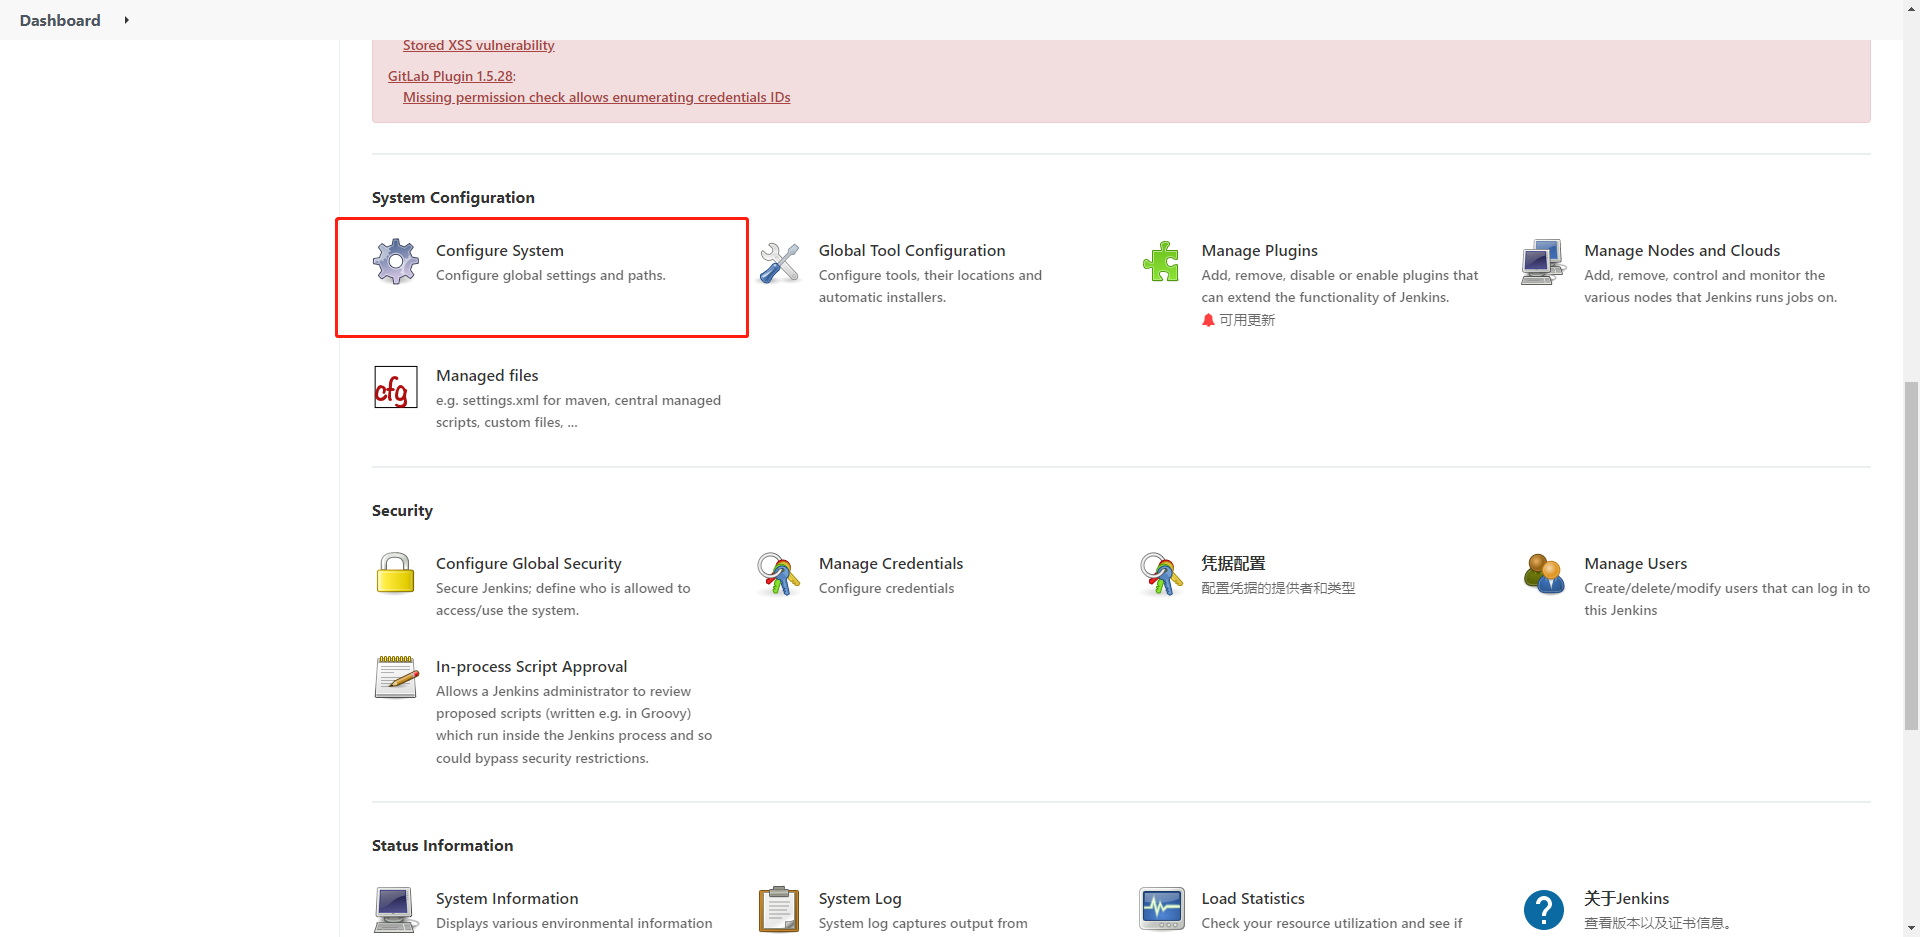Open Missing permission check advisory link

597,97
